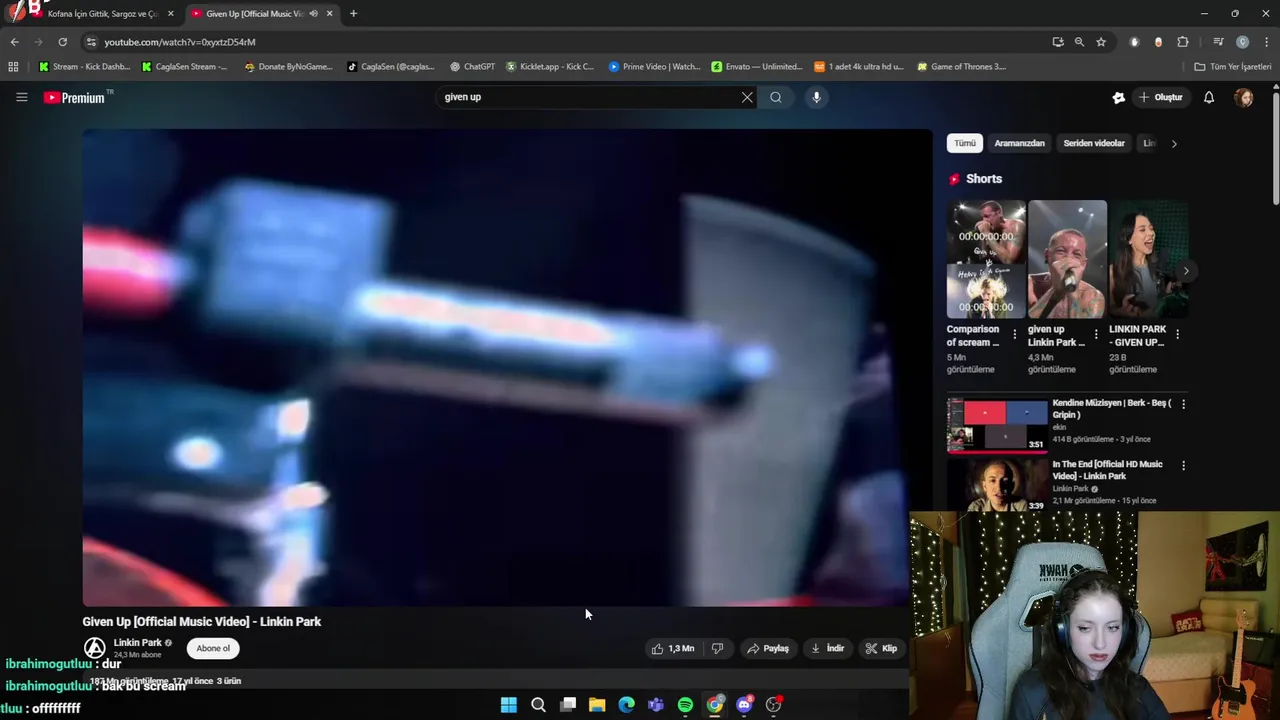Download the video with İndir
This screenshot has width=1280, height=720.
[x=828, y=648]
